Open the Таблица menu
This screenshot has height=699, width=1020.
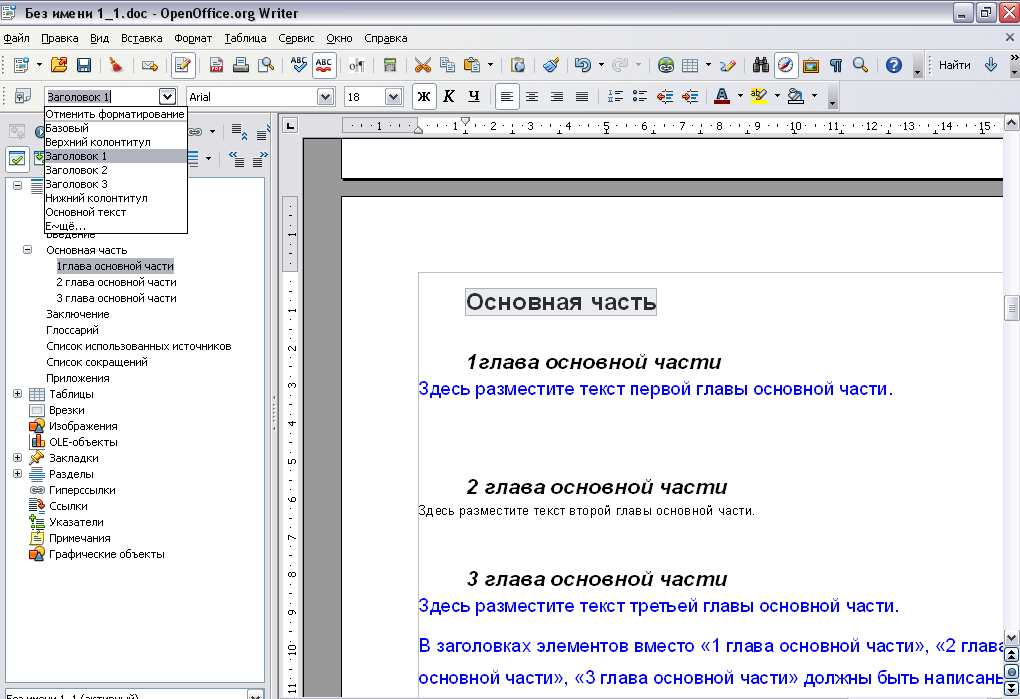click(245, 38)
